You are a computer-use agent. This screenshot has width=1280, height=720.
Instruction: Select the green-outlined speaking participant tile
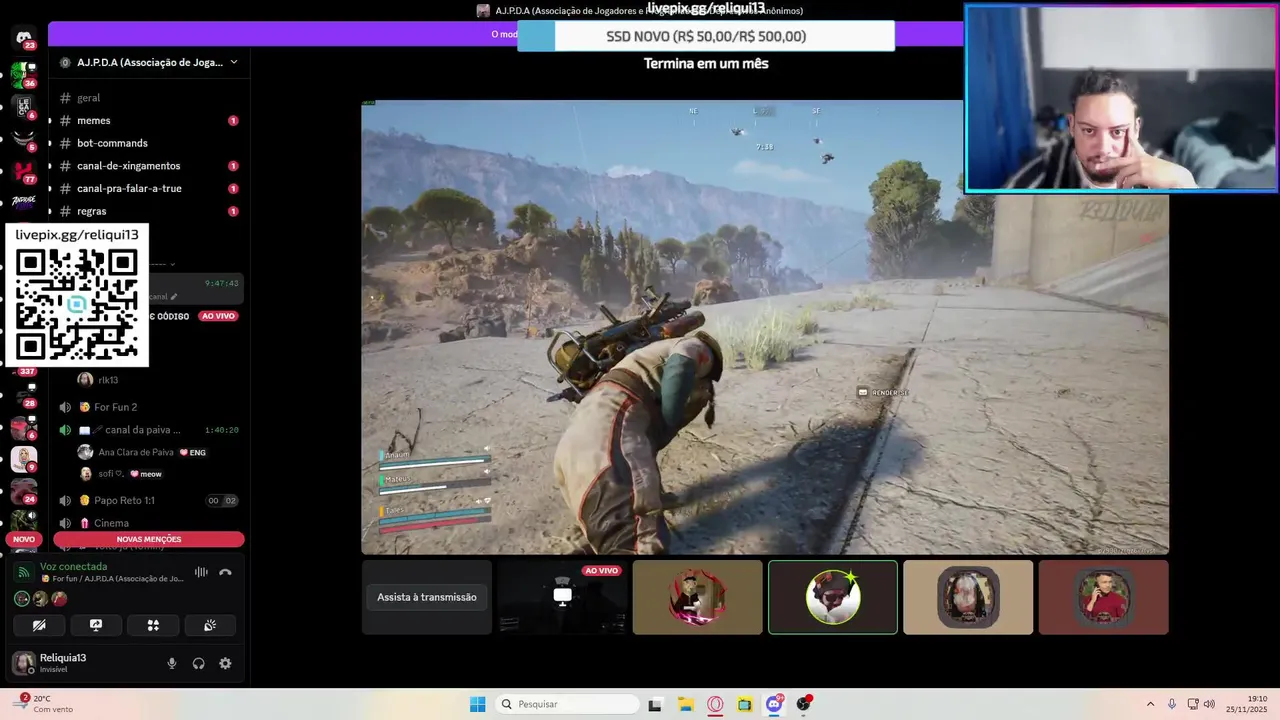[x=833, y=597]
